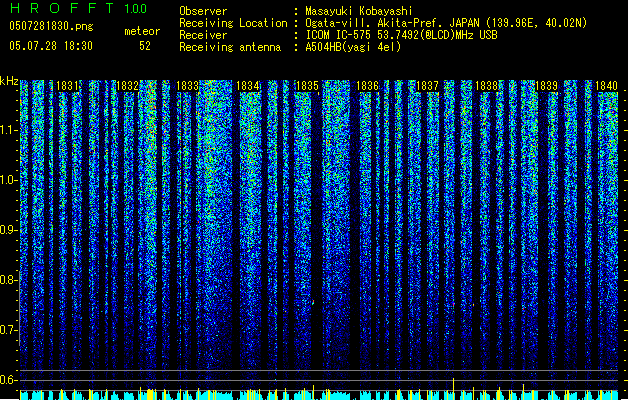Click the 0.9 kHz axis tick label

click(8, 230)
